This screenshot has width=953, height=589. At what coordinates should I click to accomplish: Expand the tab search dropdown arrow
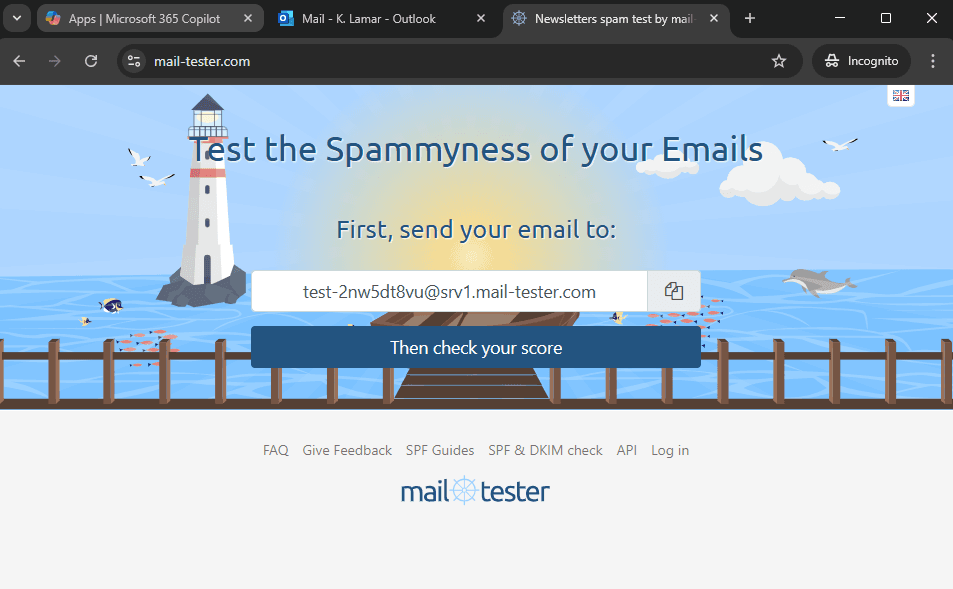click(15, 17)
